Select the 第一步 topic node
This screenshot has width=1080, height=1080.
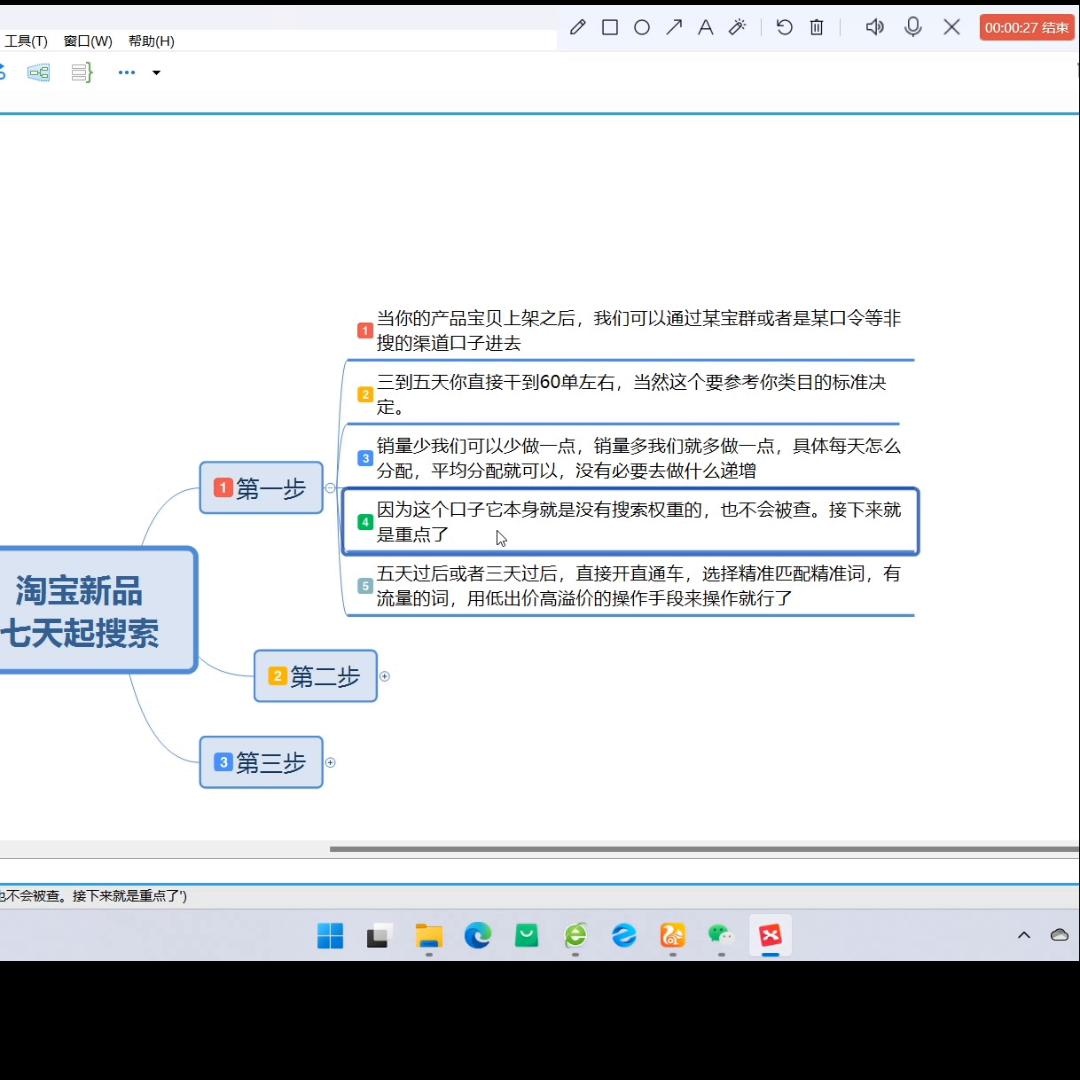coord(261,488)
